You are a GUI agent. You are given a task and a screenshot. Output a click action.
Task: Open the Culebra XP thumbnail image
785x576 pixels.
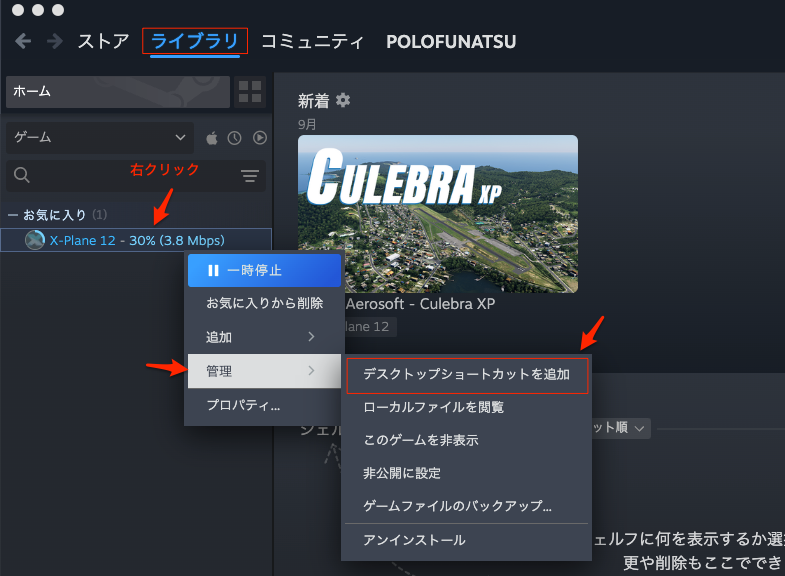438,214
